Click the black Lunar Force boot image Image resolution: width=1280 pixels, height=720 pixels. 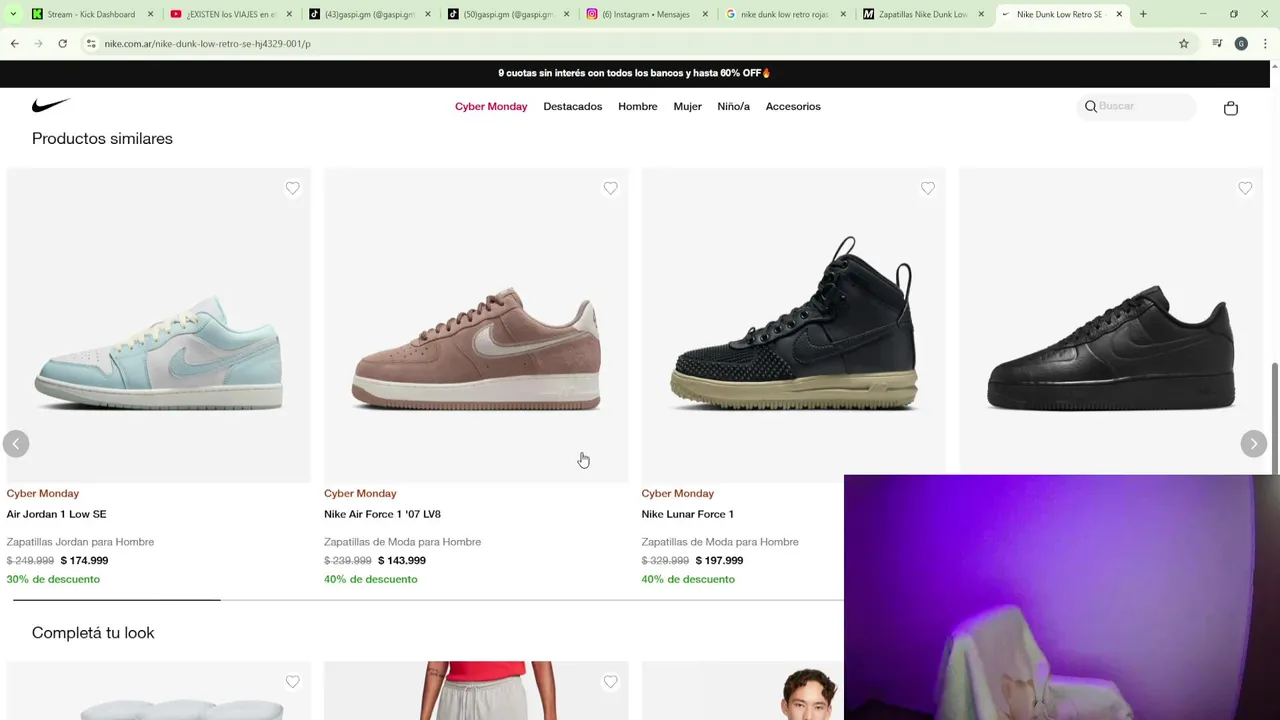tap(793, 324)
